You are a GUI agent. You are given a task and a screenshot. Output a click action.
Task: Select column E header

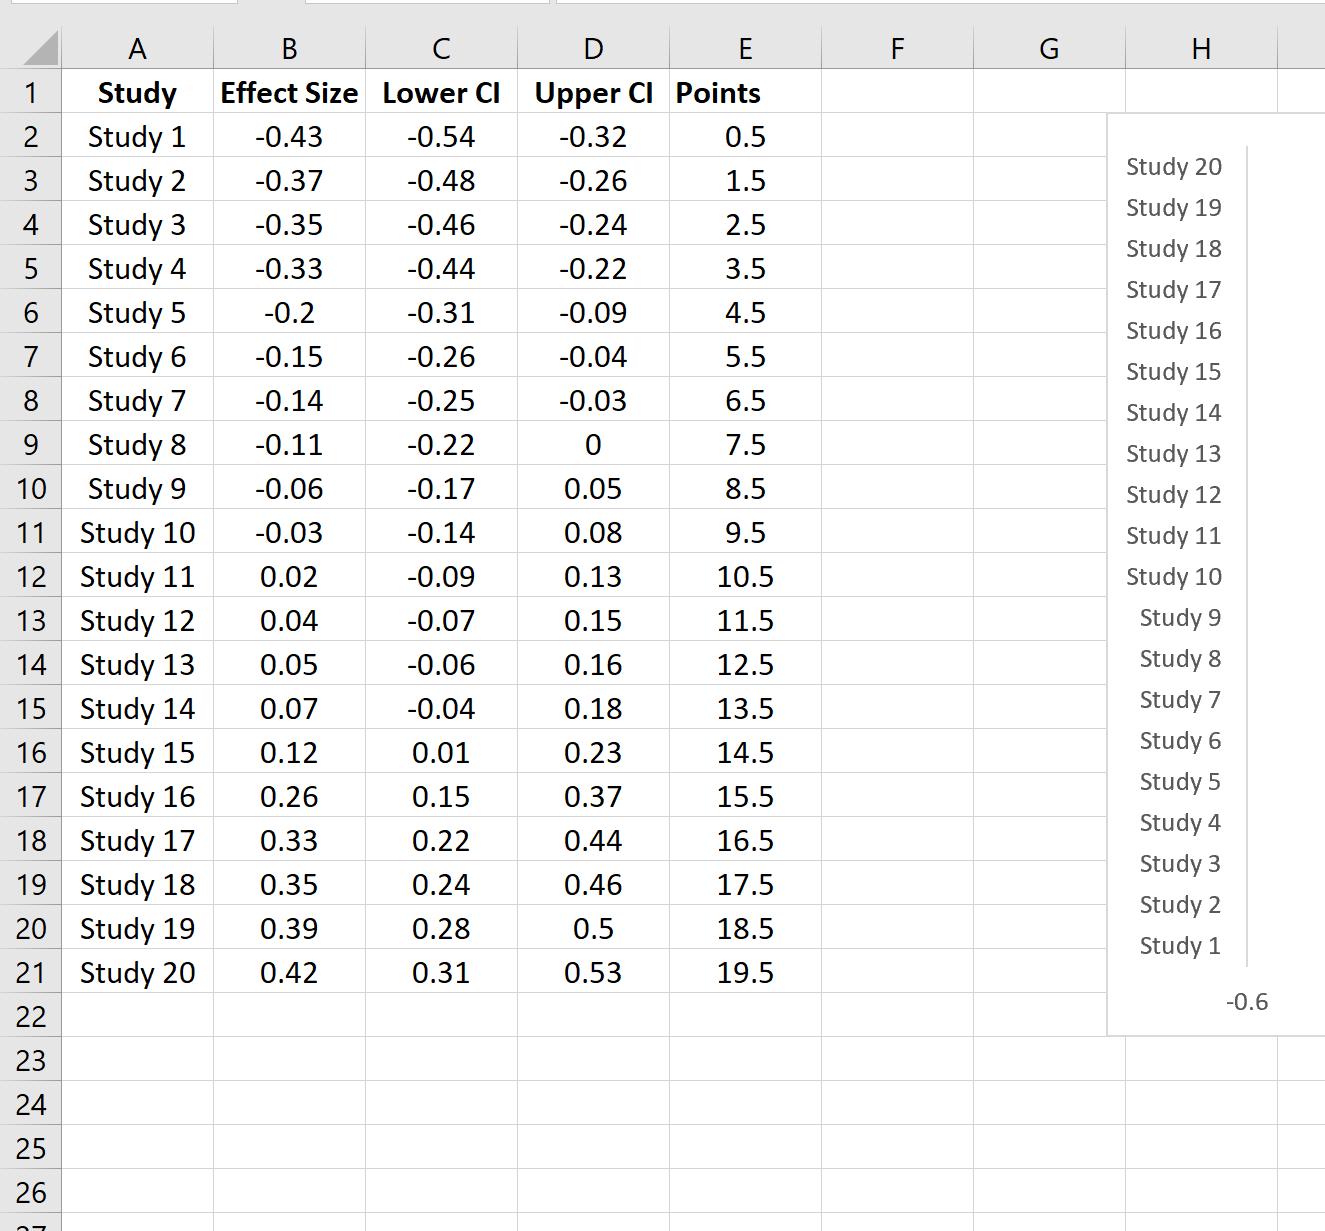pyautogui.click(x=745, y=47)
